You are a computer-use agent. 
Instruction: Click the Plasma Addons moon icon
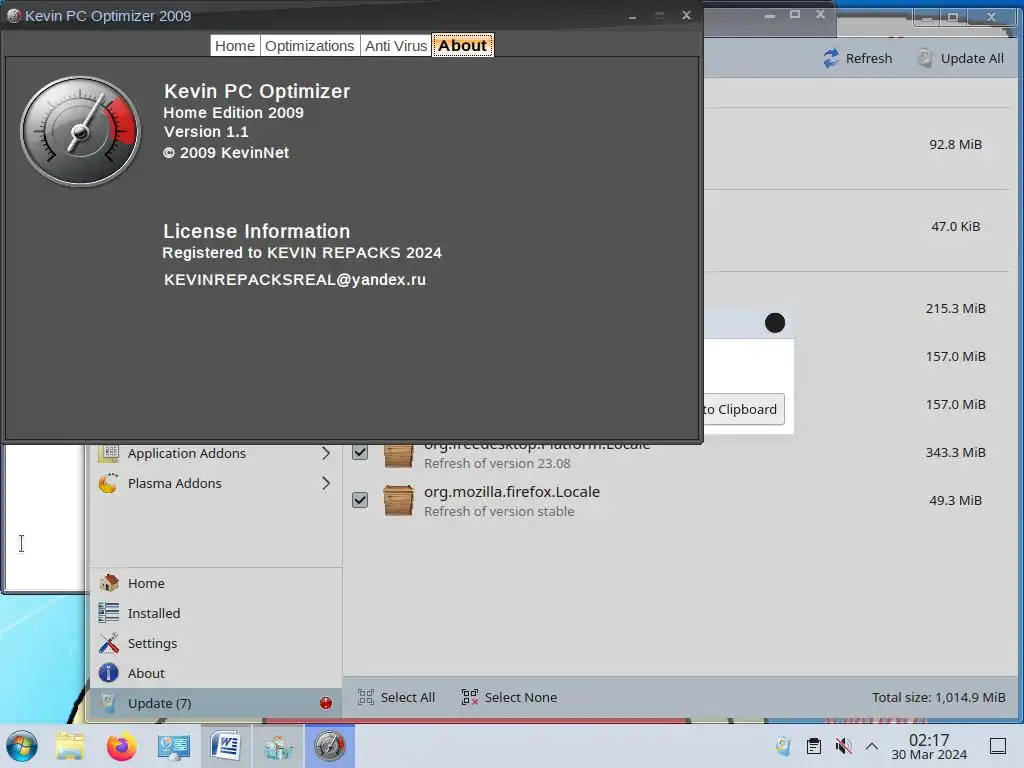(x=108, y=483)
